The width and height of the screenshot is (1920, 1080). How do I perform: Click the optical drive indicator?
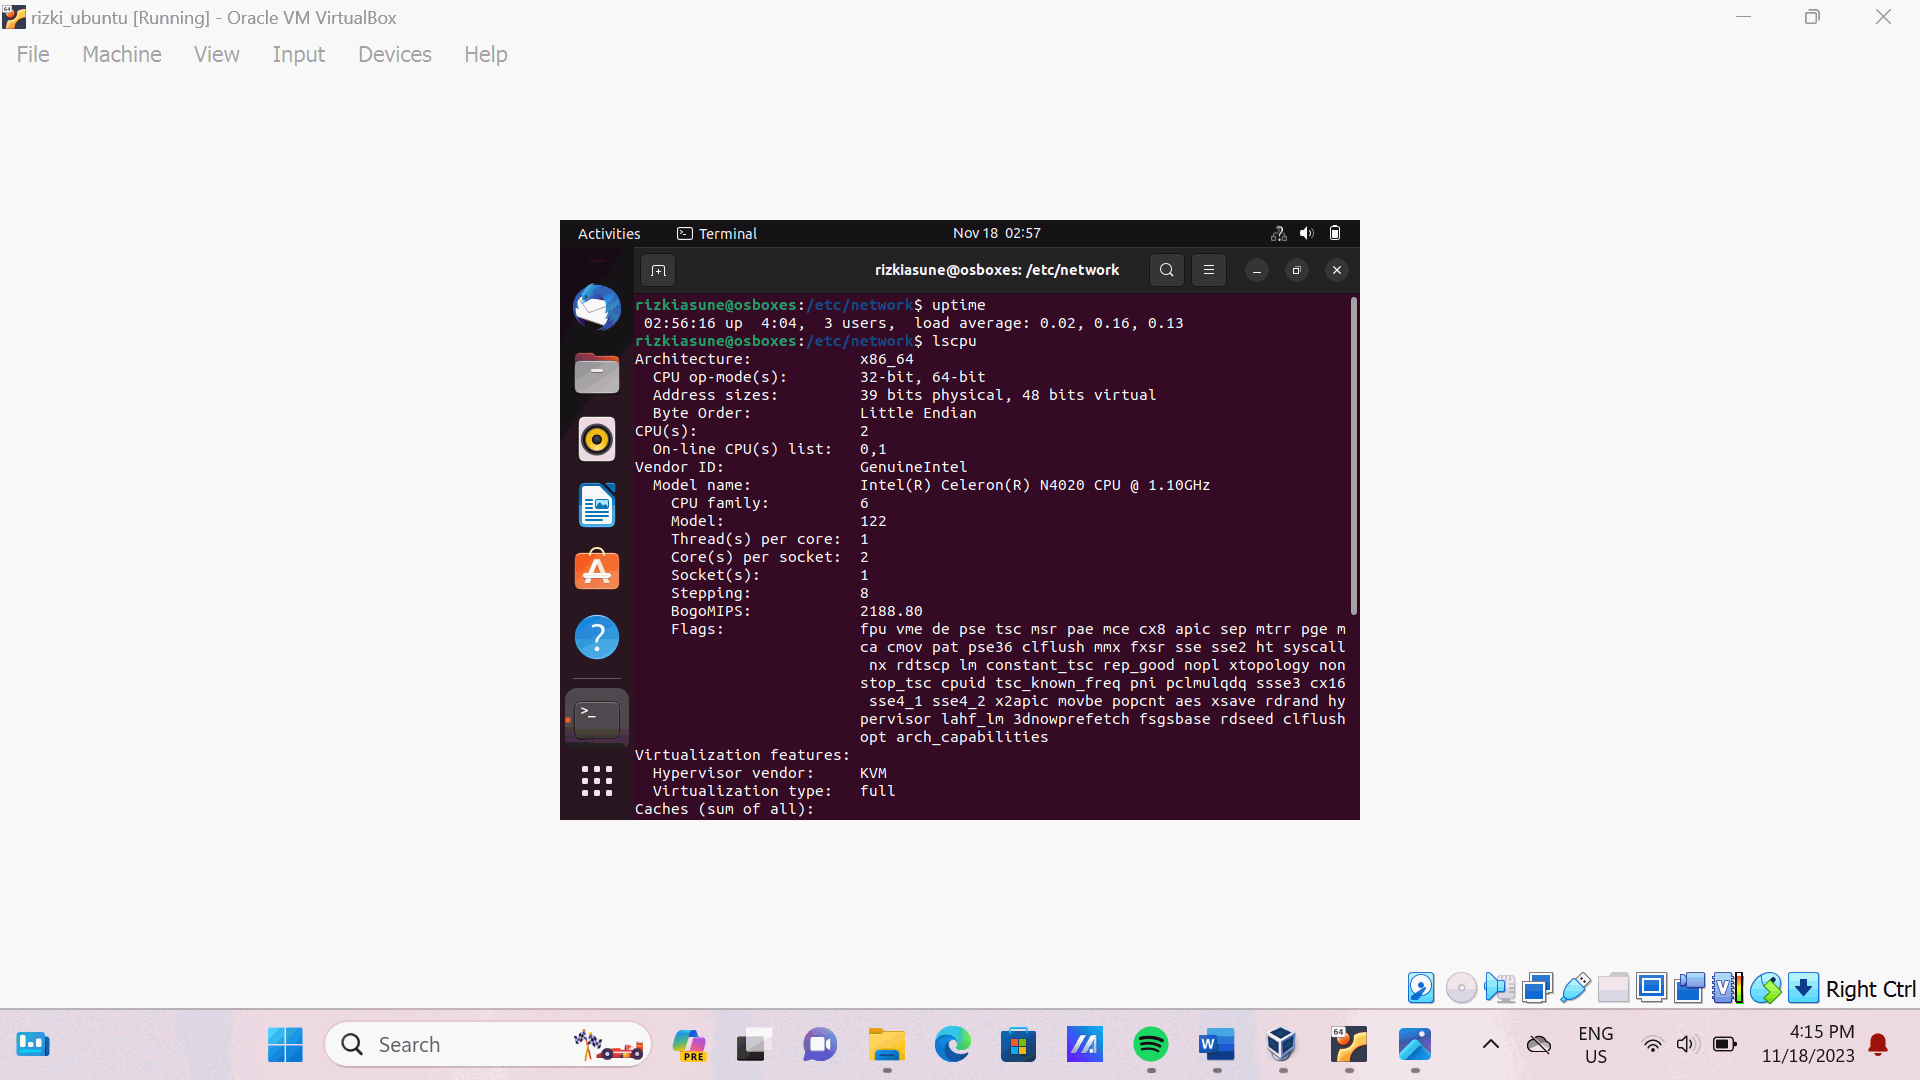click(1461, 988)
